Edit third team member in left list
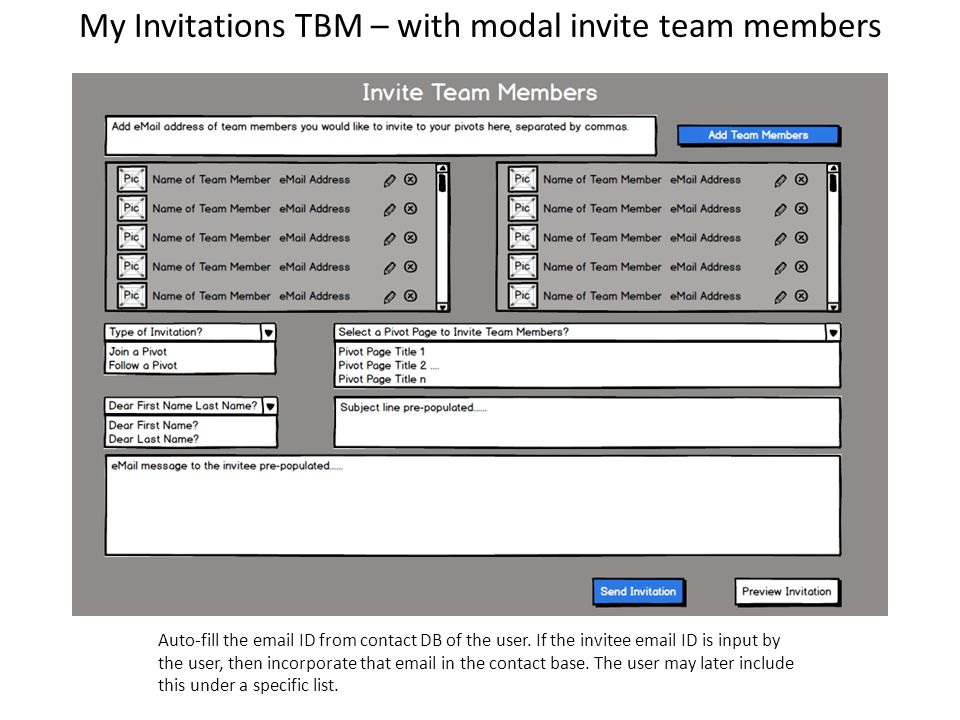Image resolution: width=960 pixels, height=720 pixels. 389,239
